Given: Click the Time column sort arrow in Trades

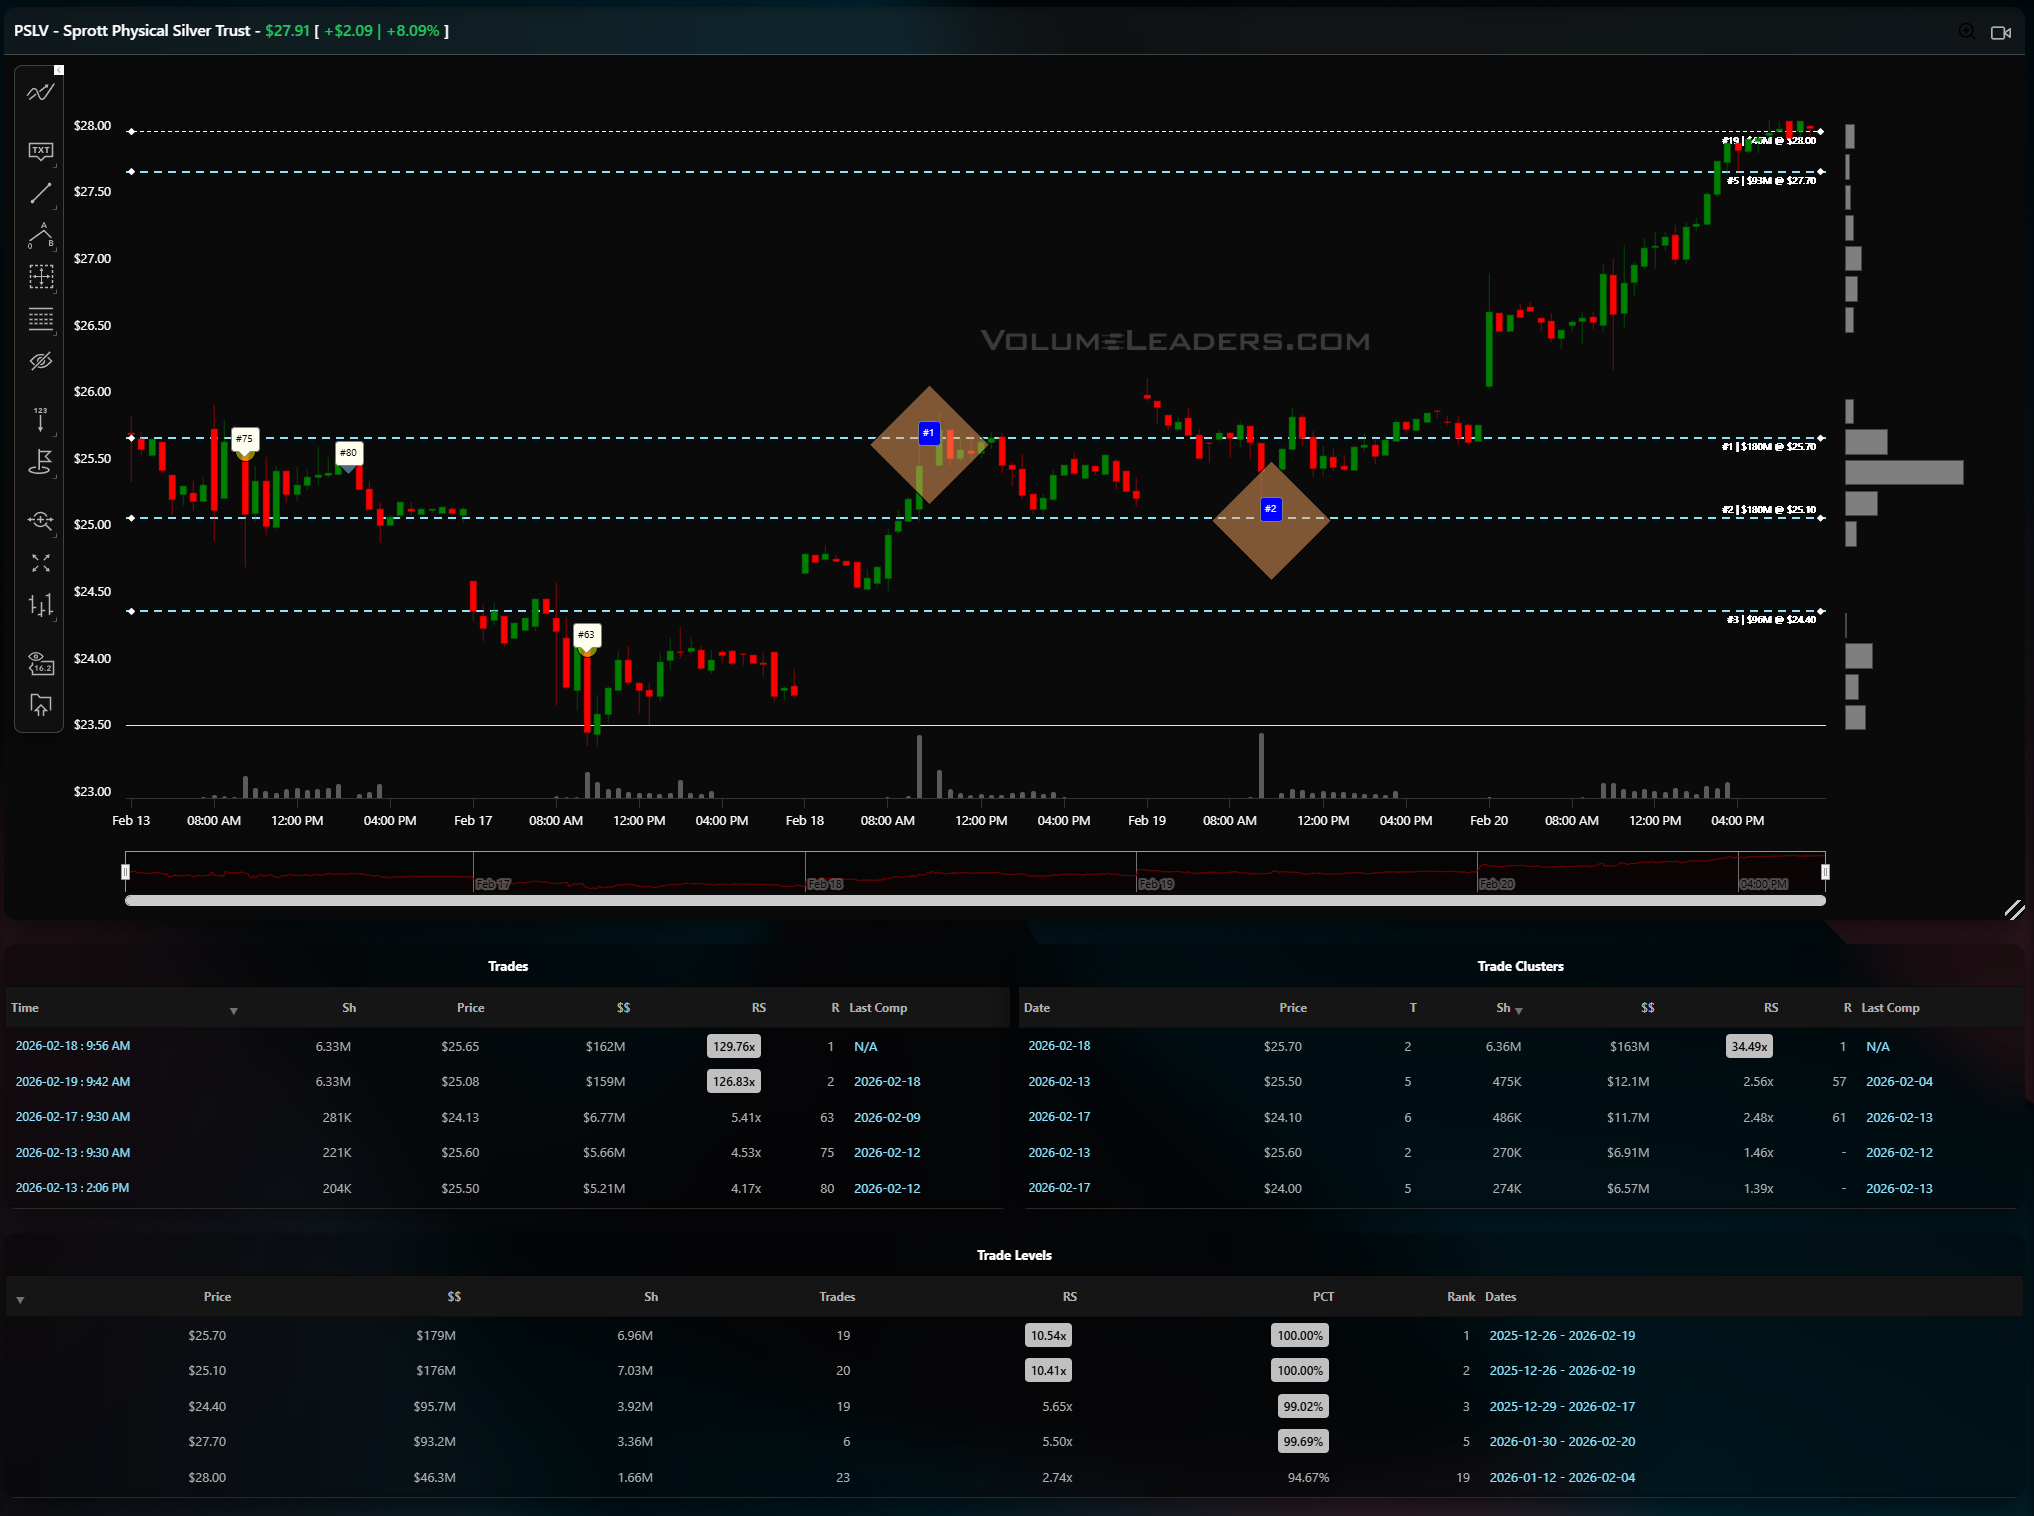Looking at the screenshot, I should 233,1011.
